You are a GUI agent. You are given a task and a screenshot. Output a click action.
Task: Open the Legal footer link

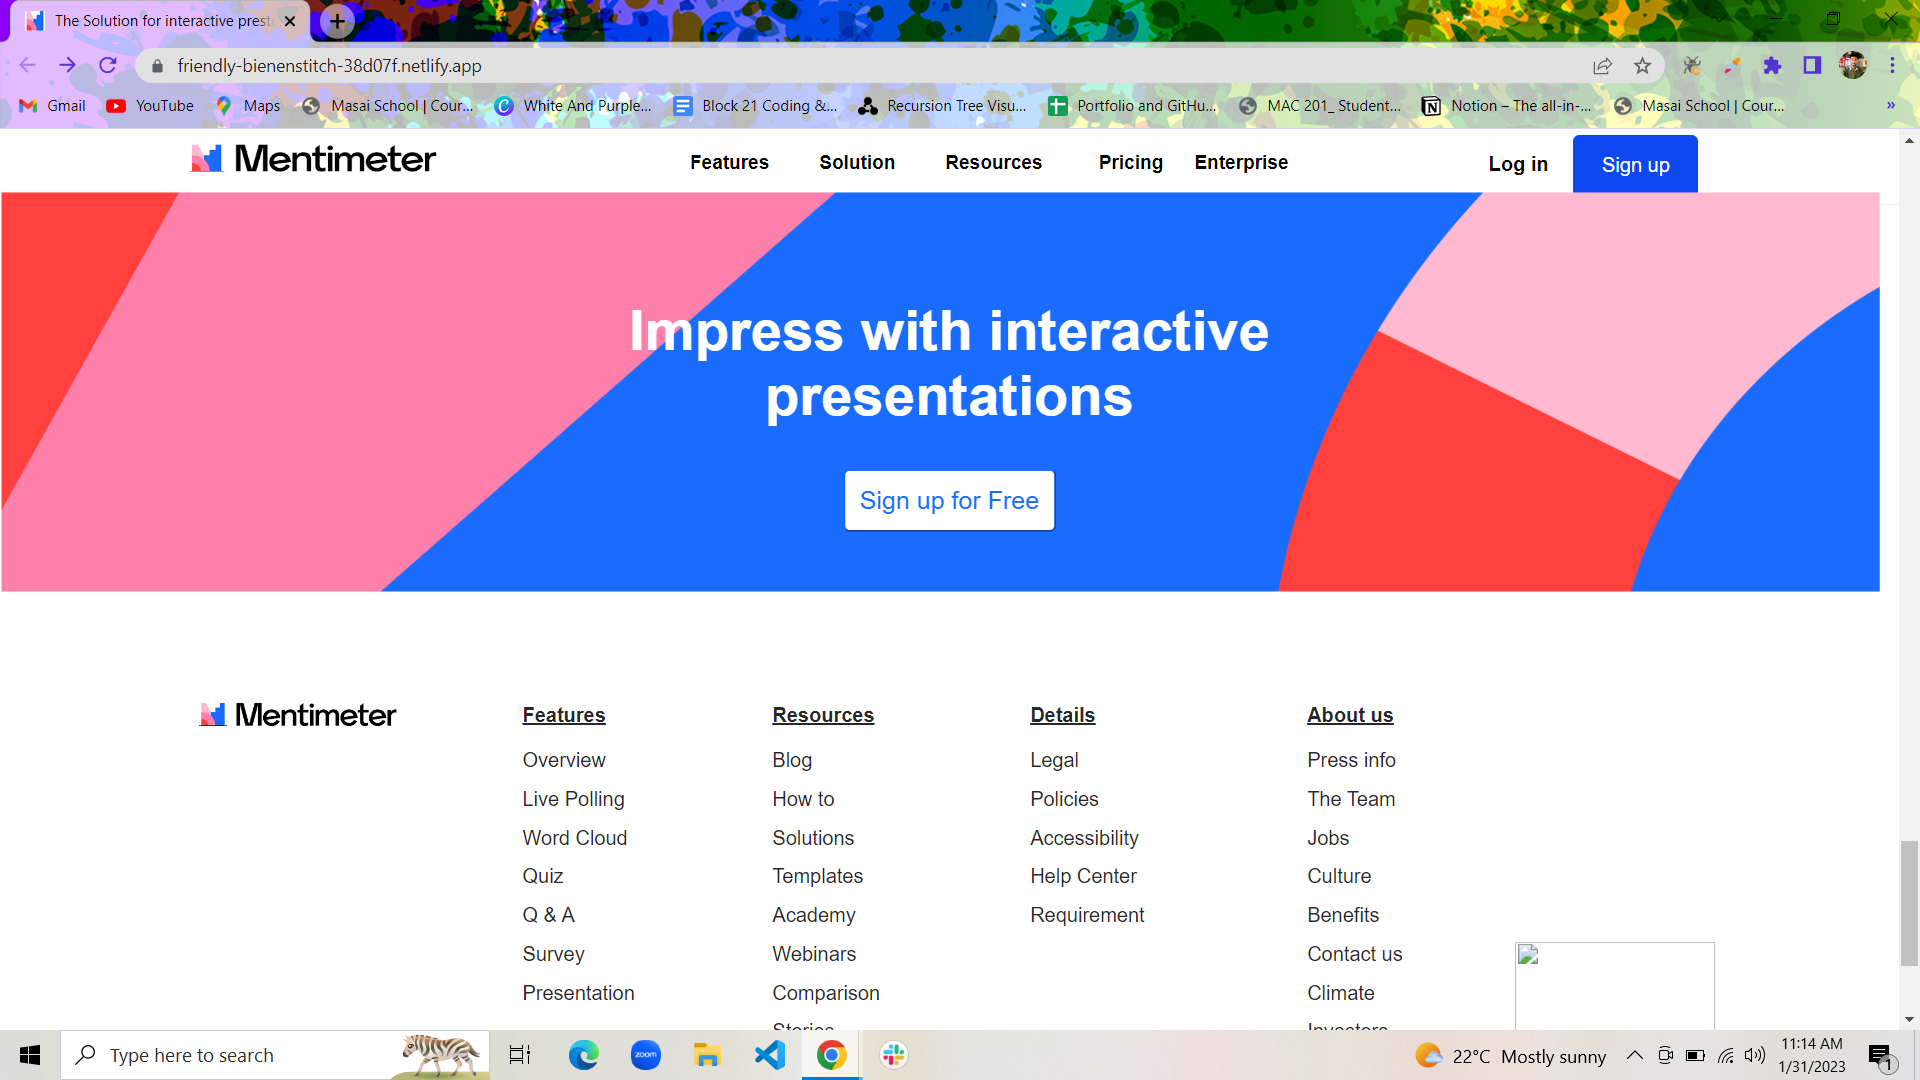coord(1054,760)
